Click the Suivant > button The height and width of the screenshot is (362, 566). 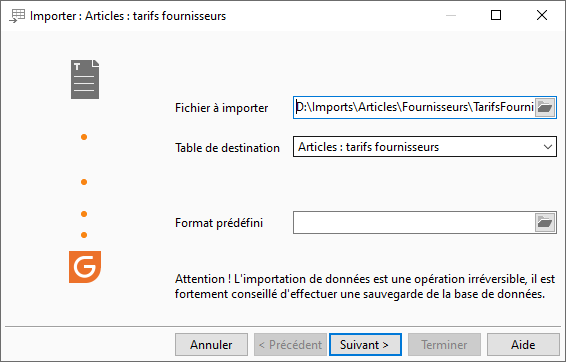tap(365, 345)
